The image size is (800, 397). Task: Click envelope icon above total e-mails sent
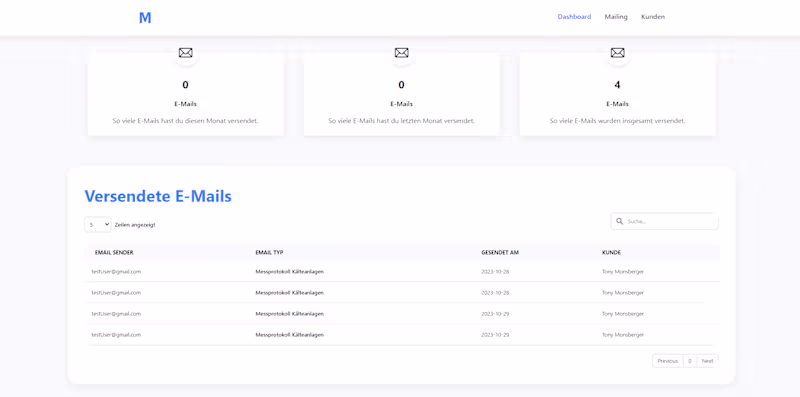(x=617, y=53)
